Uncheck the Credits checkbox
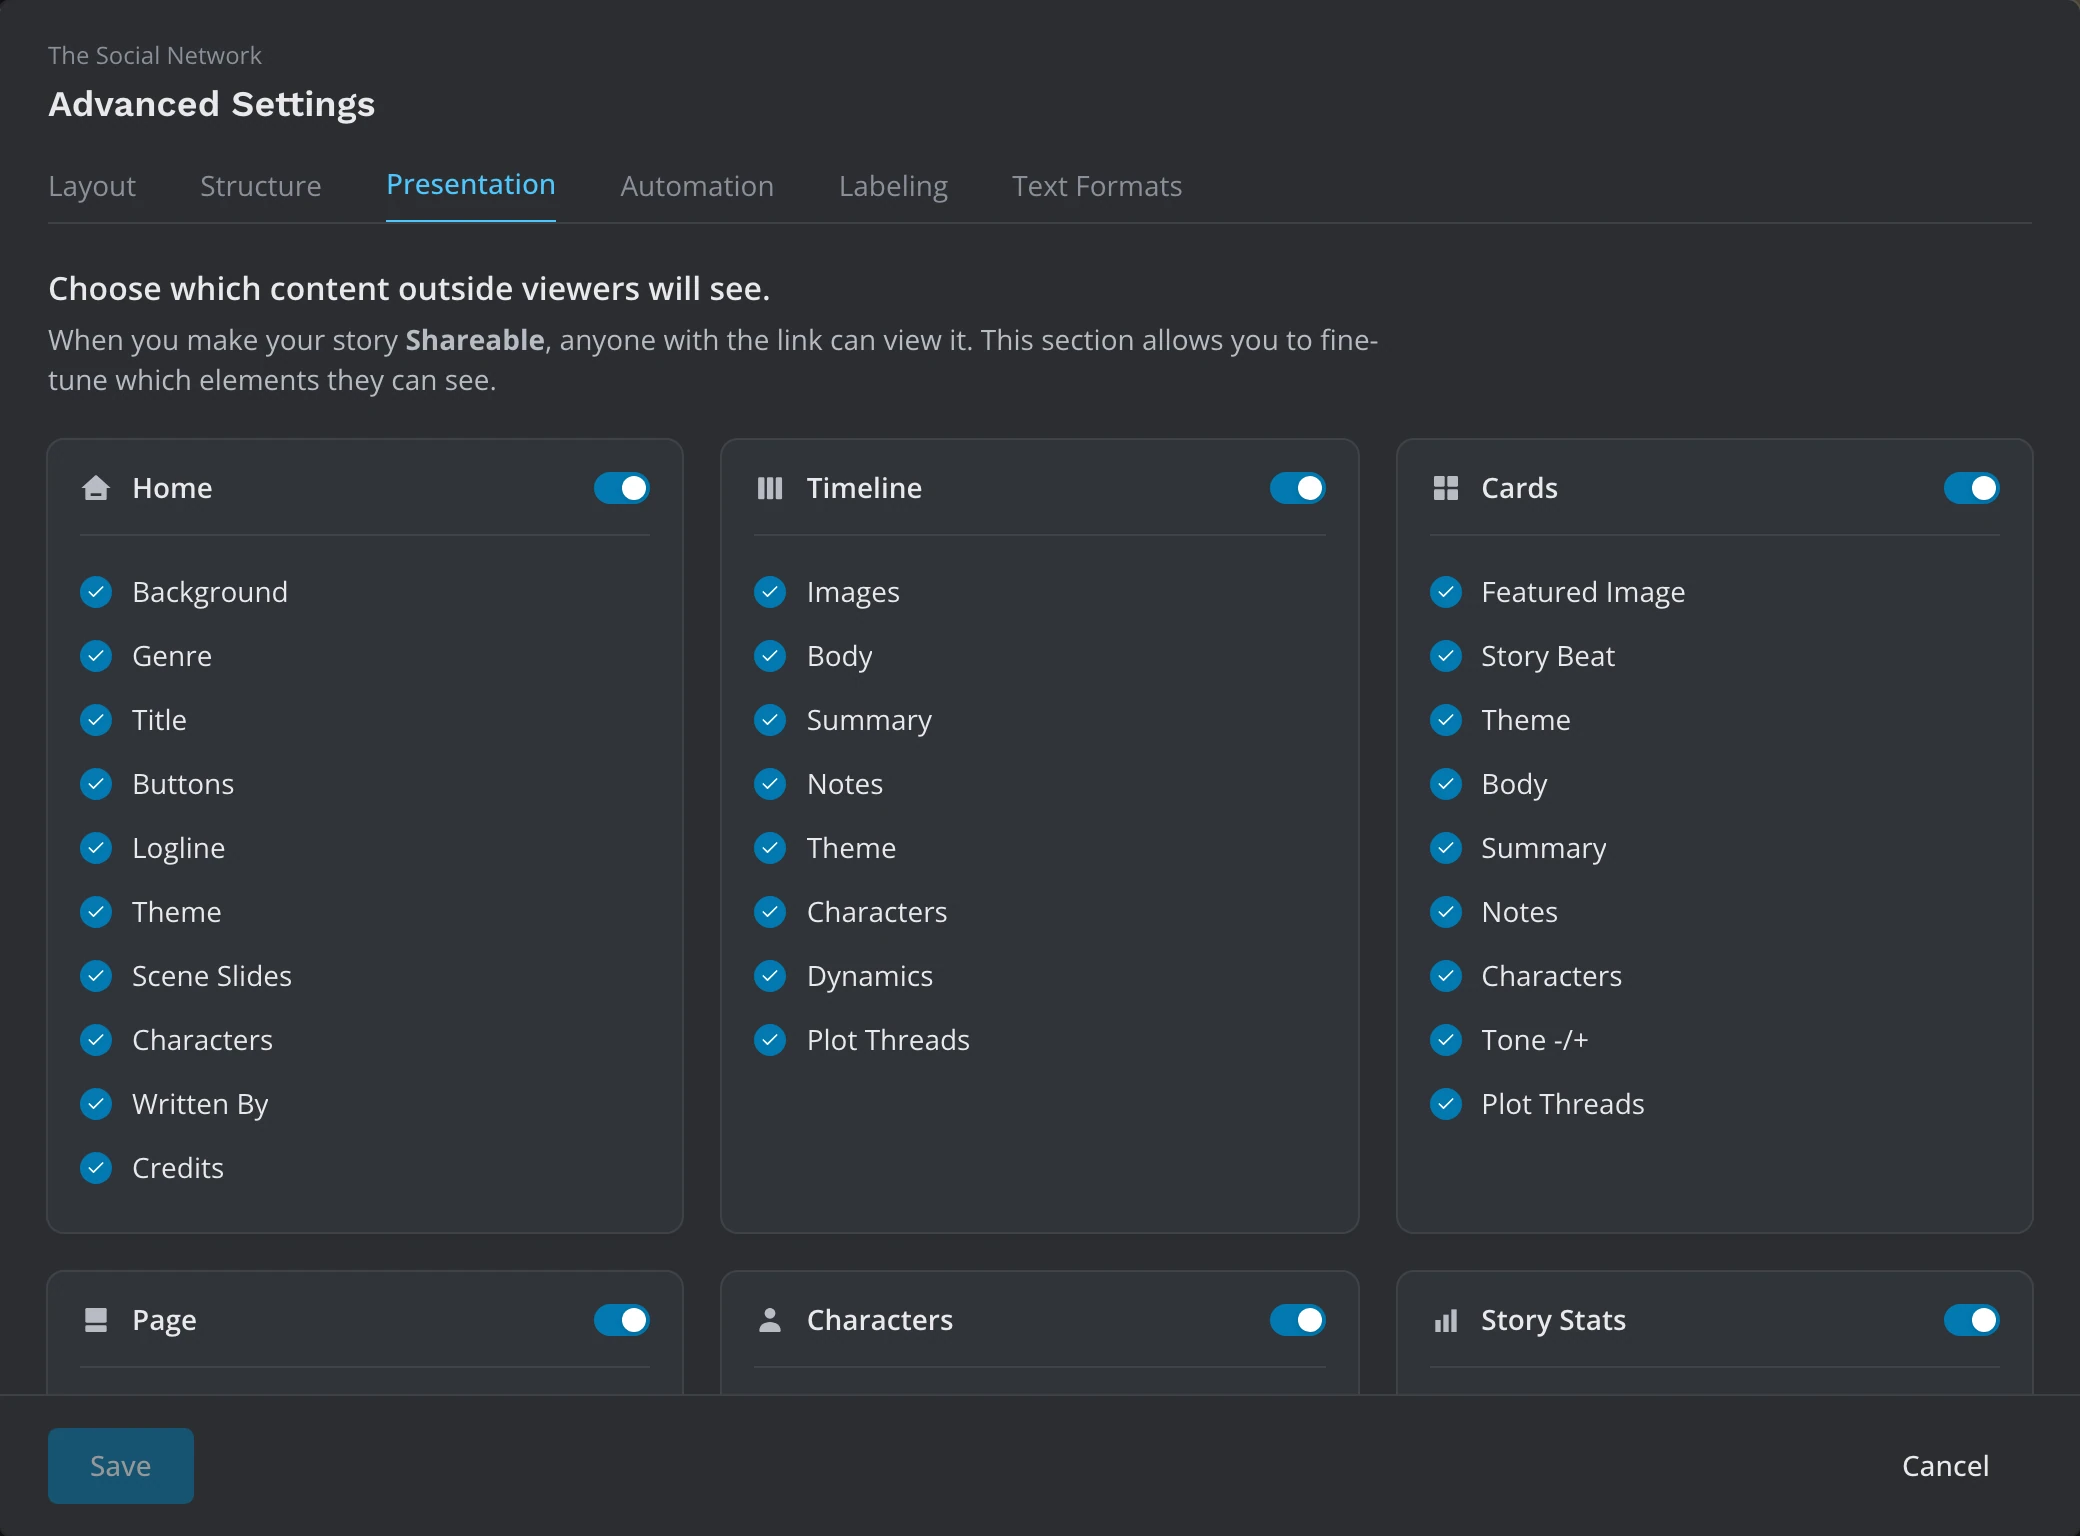The image size is (2080, 1536). [96, 1168]
